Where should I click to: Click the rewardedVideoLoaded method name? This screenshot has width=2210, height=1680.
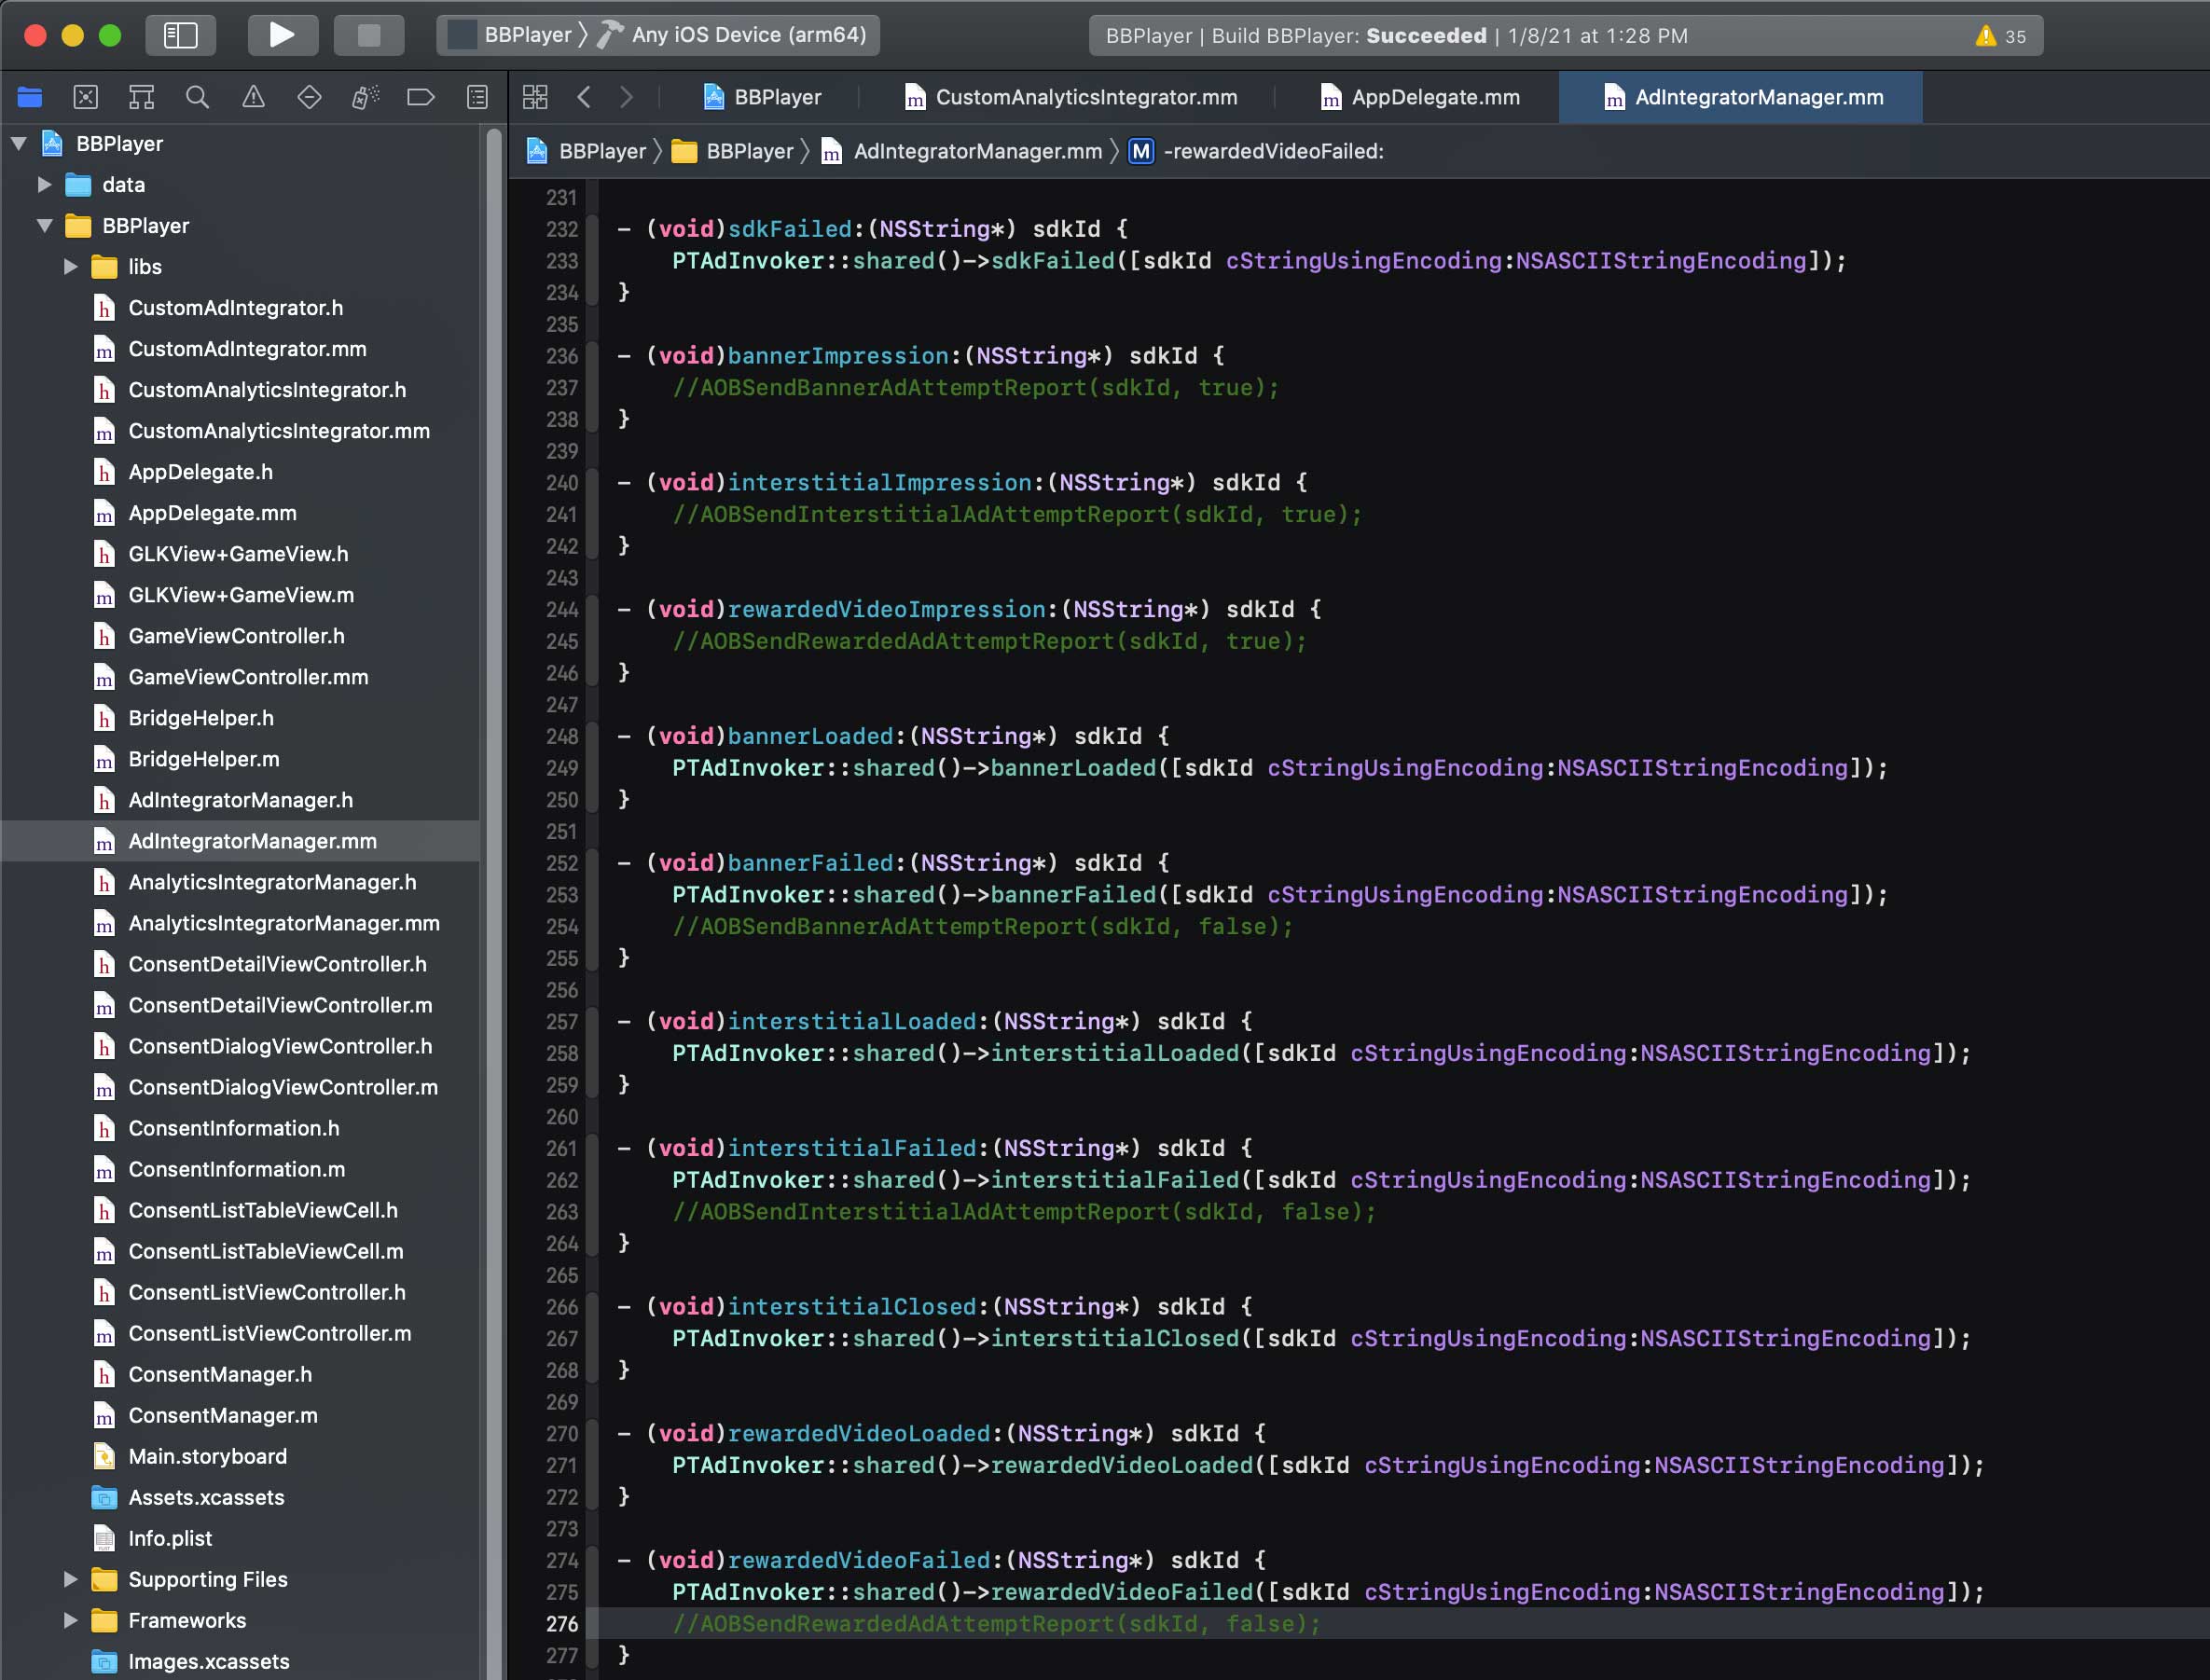coord(858,1434)
